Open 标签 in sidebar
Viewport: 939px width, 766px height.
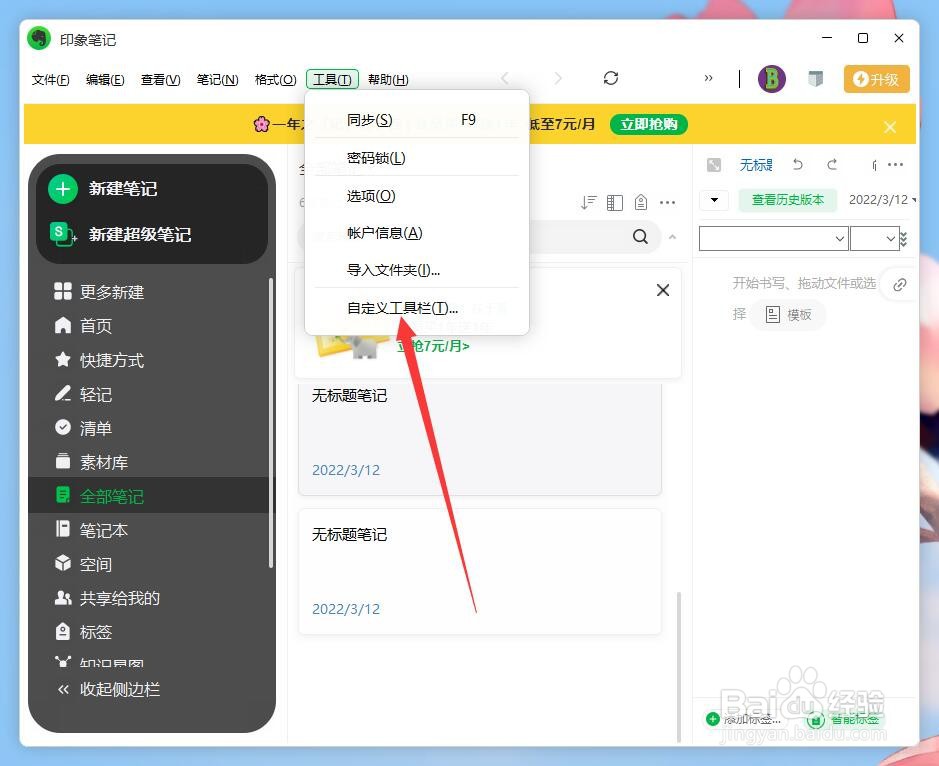coord(84,632)
